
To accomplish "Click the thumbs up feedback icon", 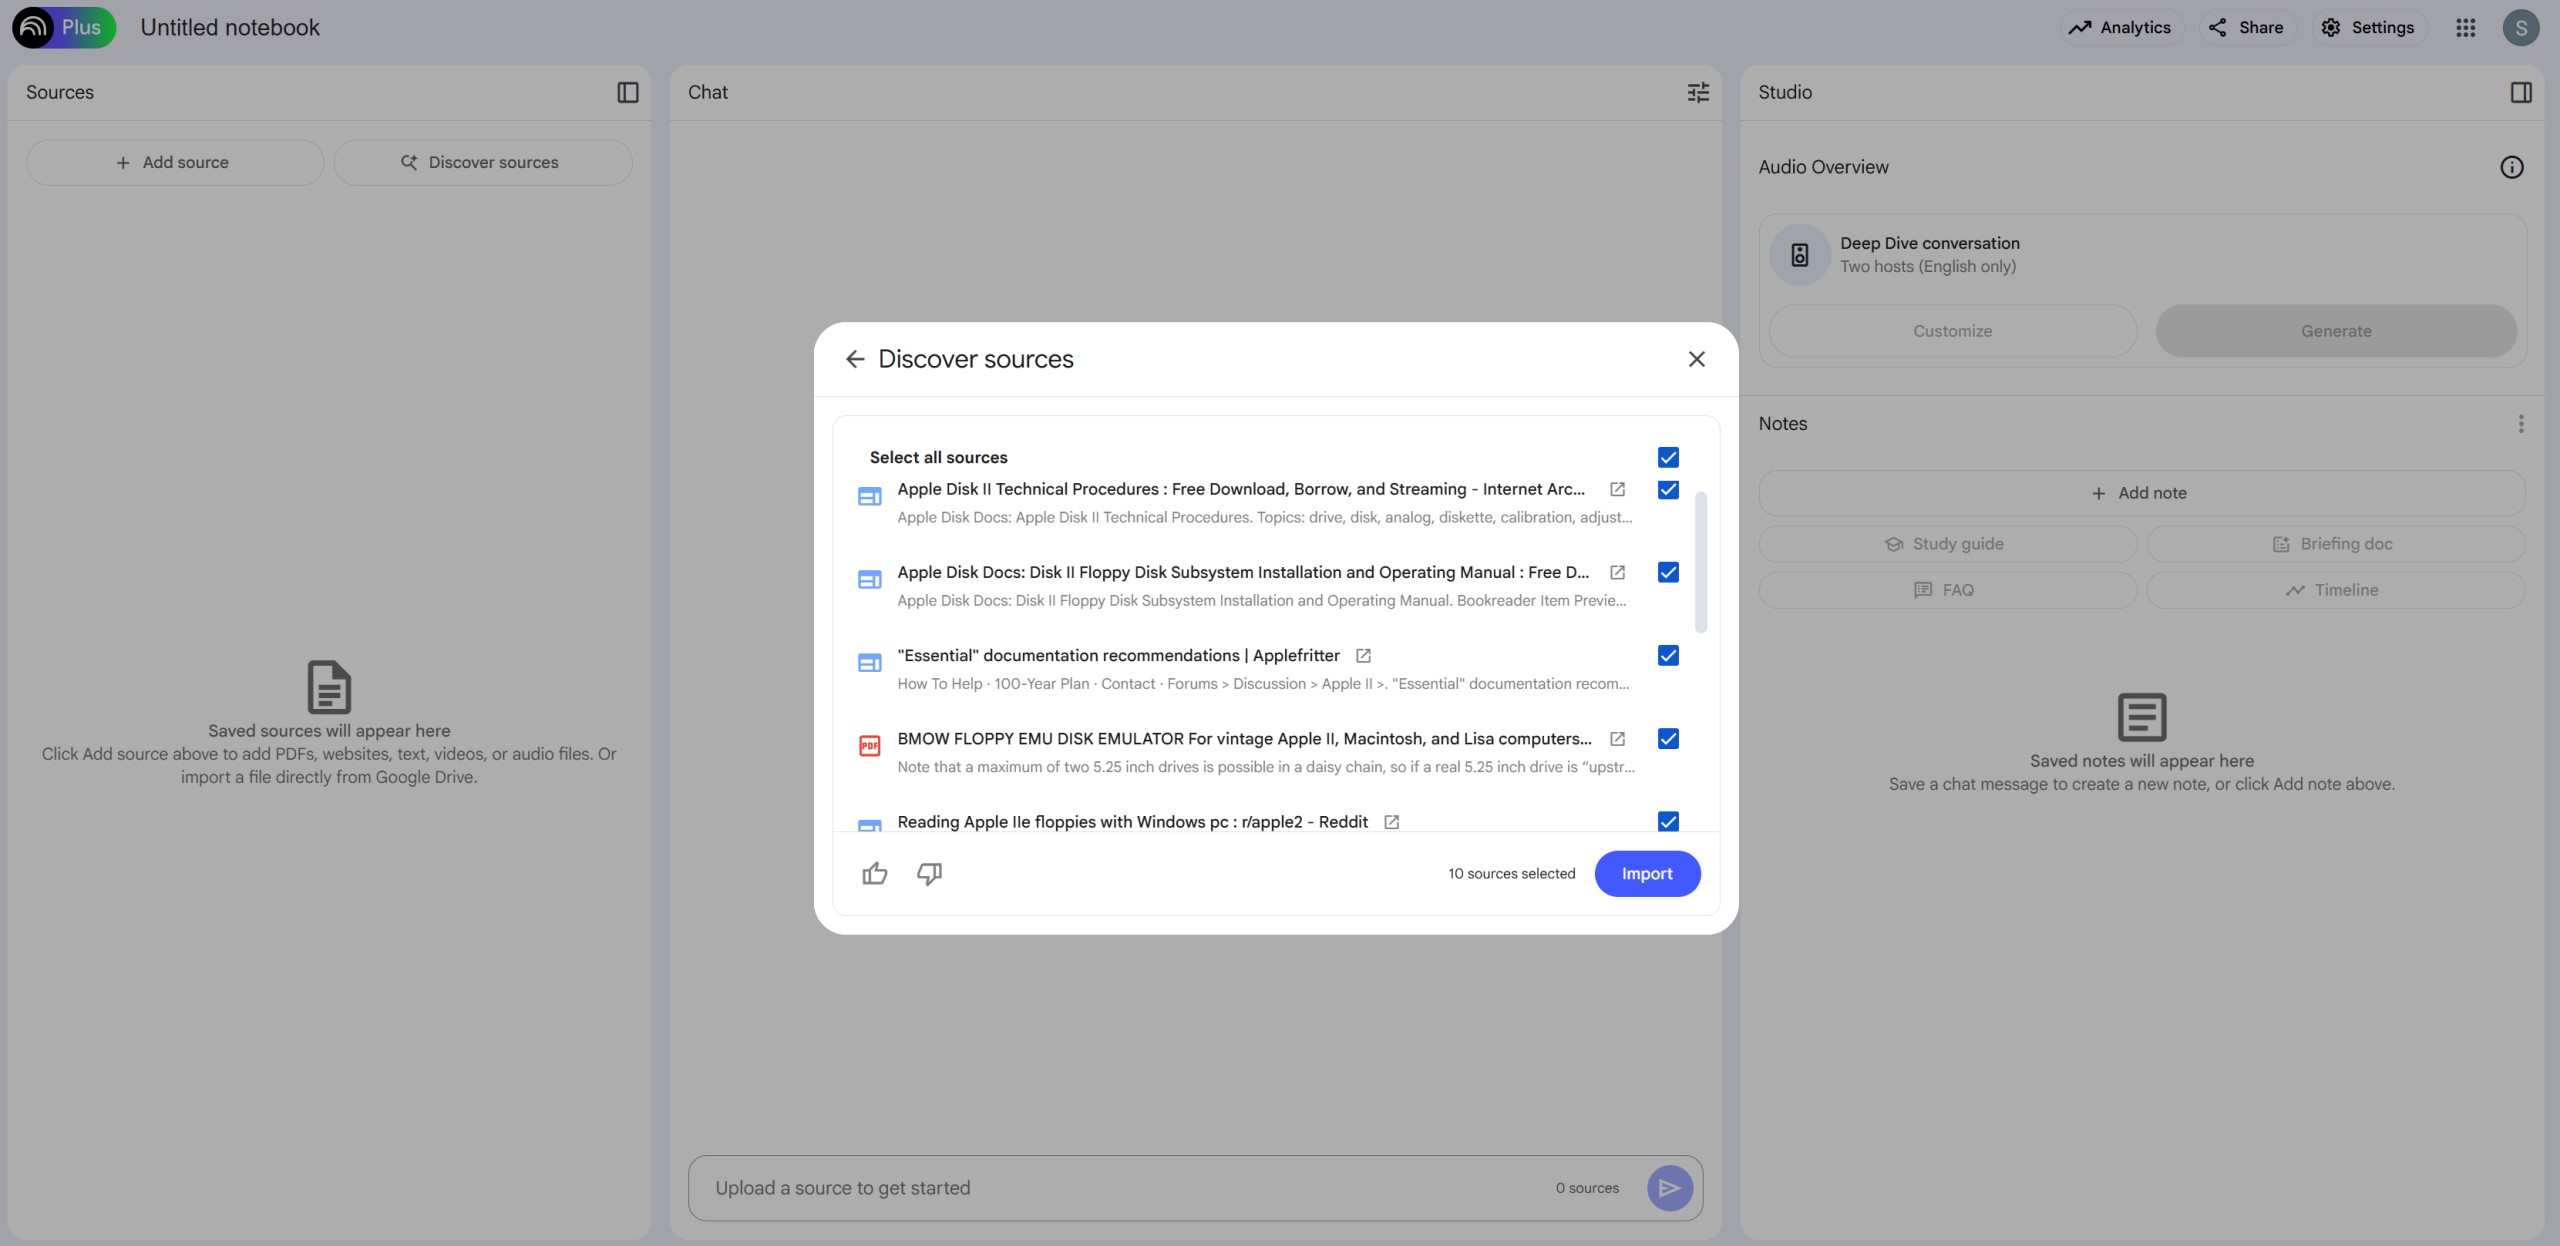I will coord(874,874).
